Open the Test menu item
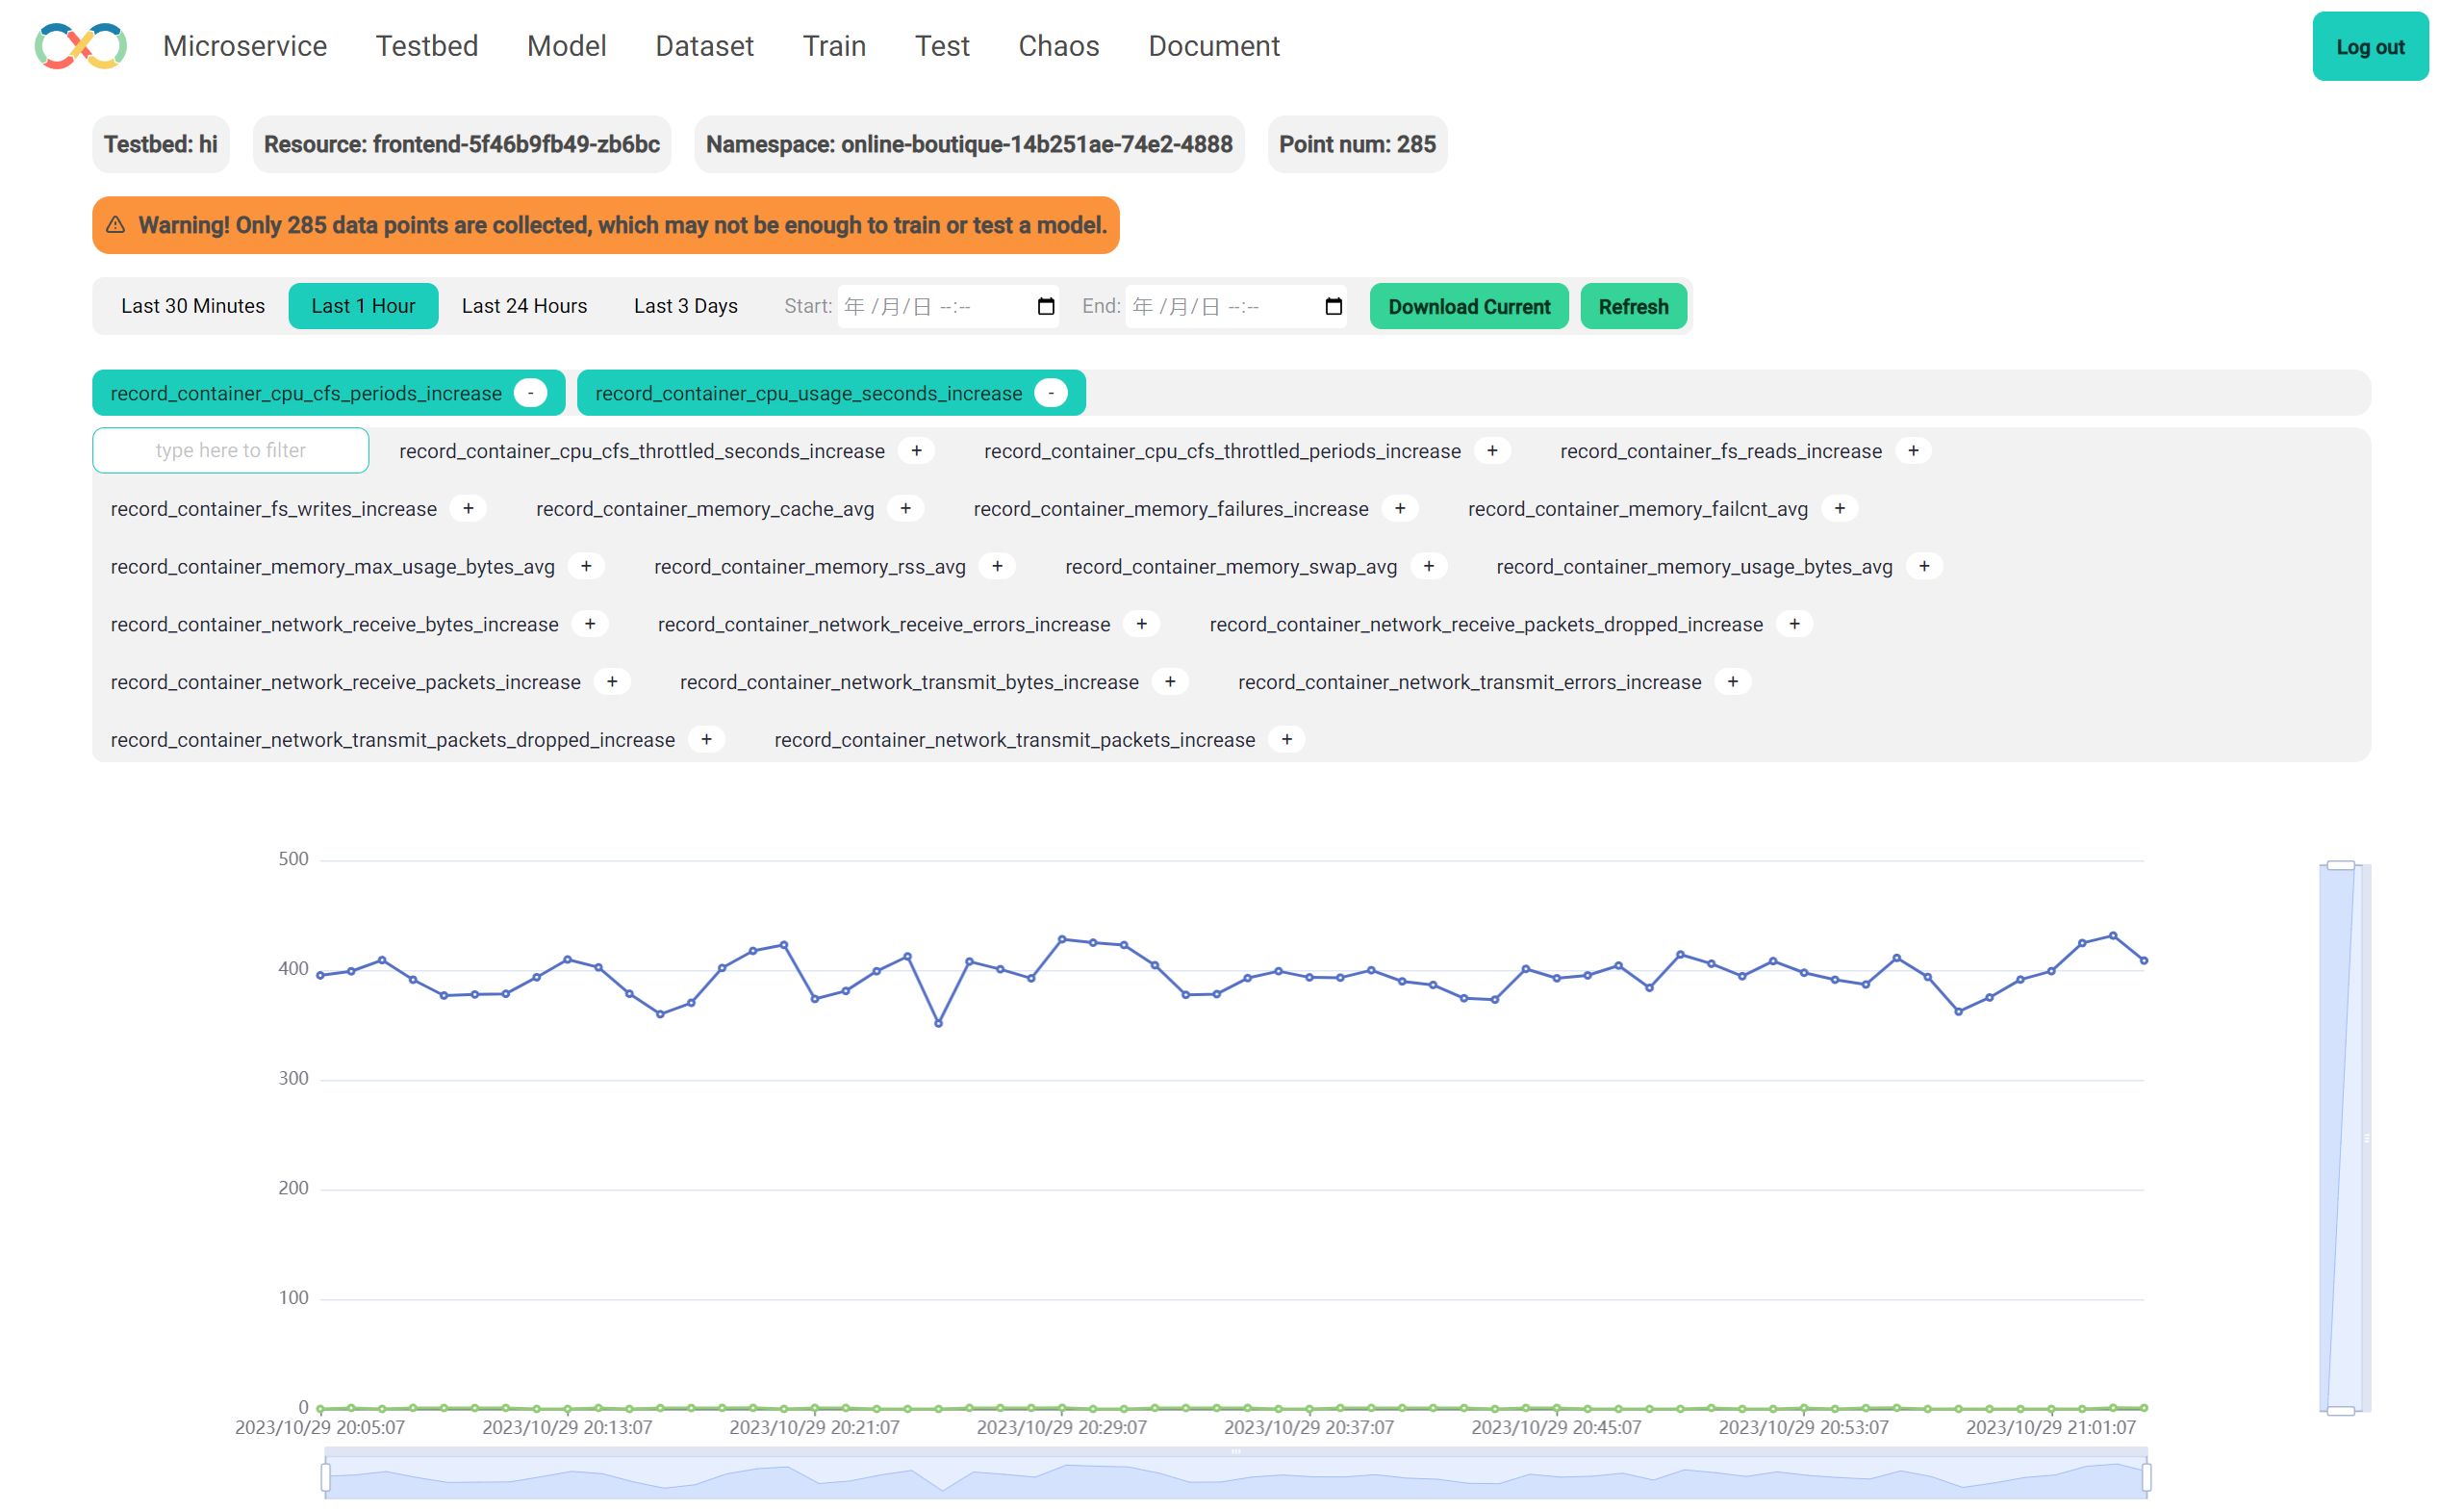 click(942, 46)
